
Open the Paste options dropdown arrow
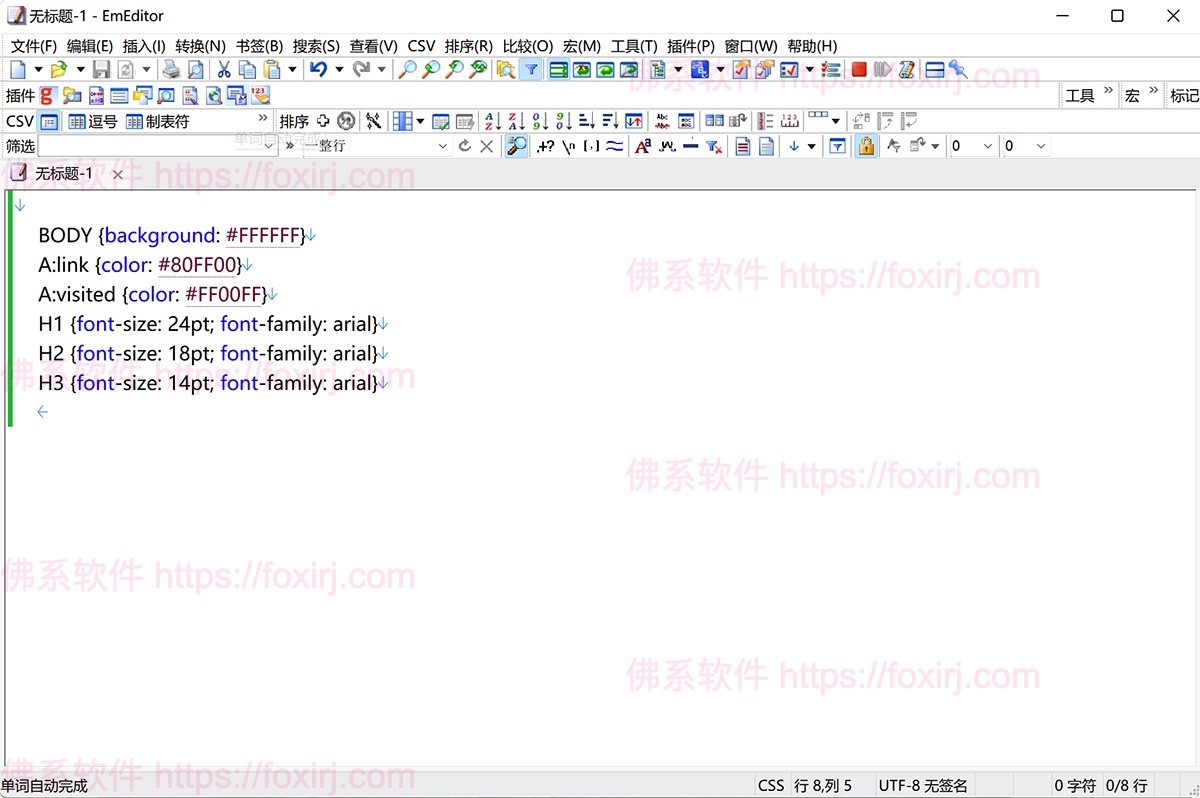point(292,69)
